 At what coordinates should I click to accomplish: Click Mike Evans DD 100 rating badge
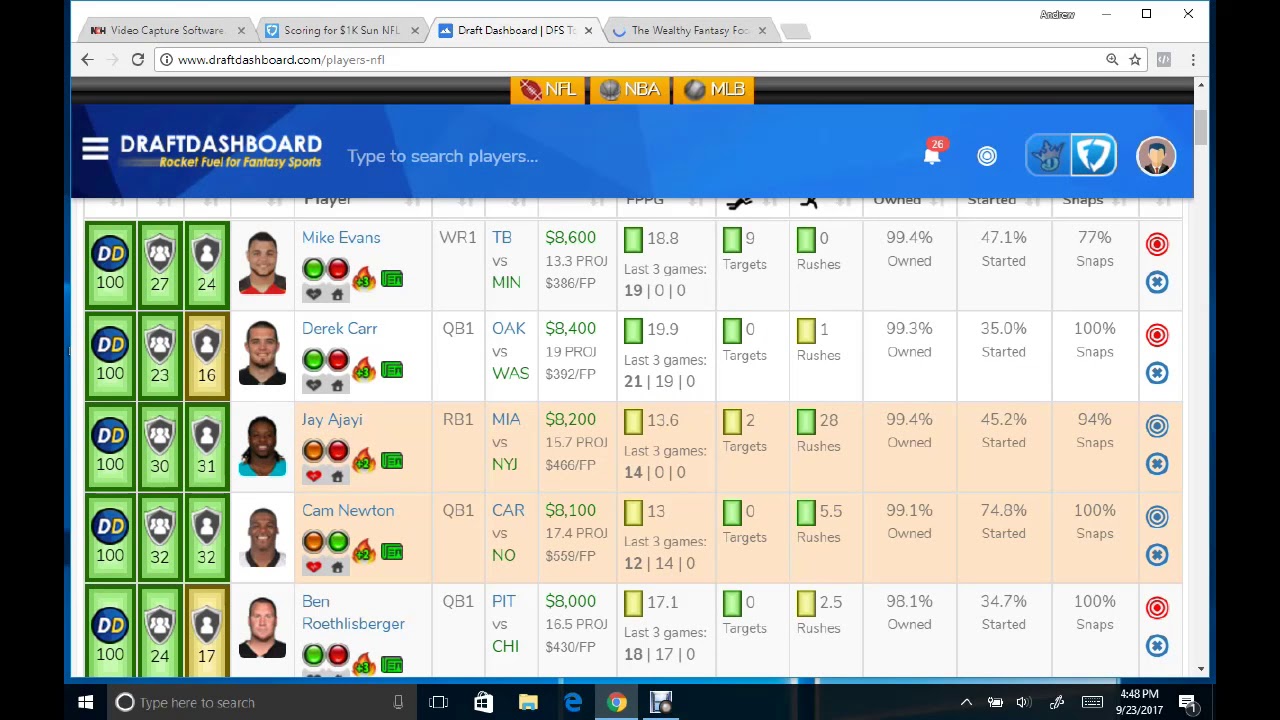(110, 265)
